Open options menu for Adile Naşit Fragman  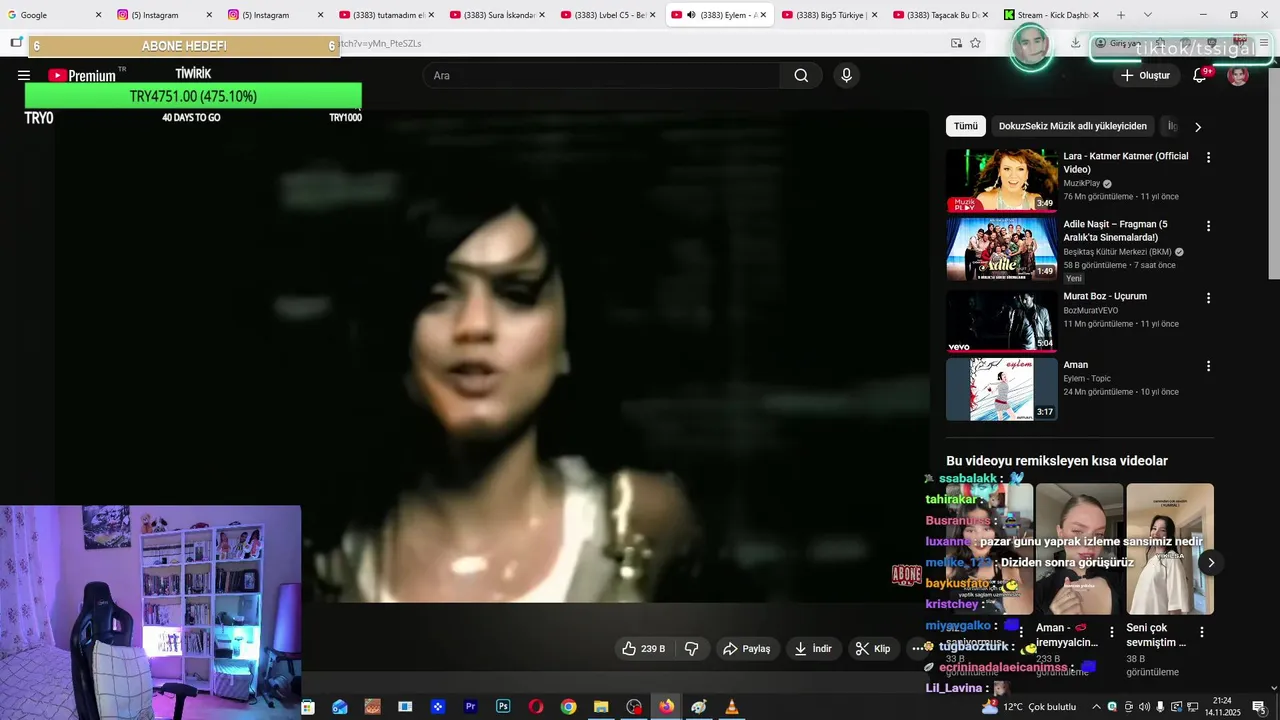point(1208,226)
